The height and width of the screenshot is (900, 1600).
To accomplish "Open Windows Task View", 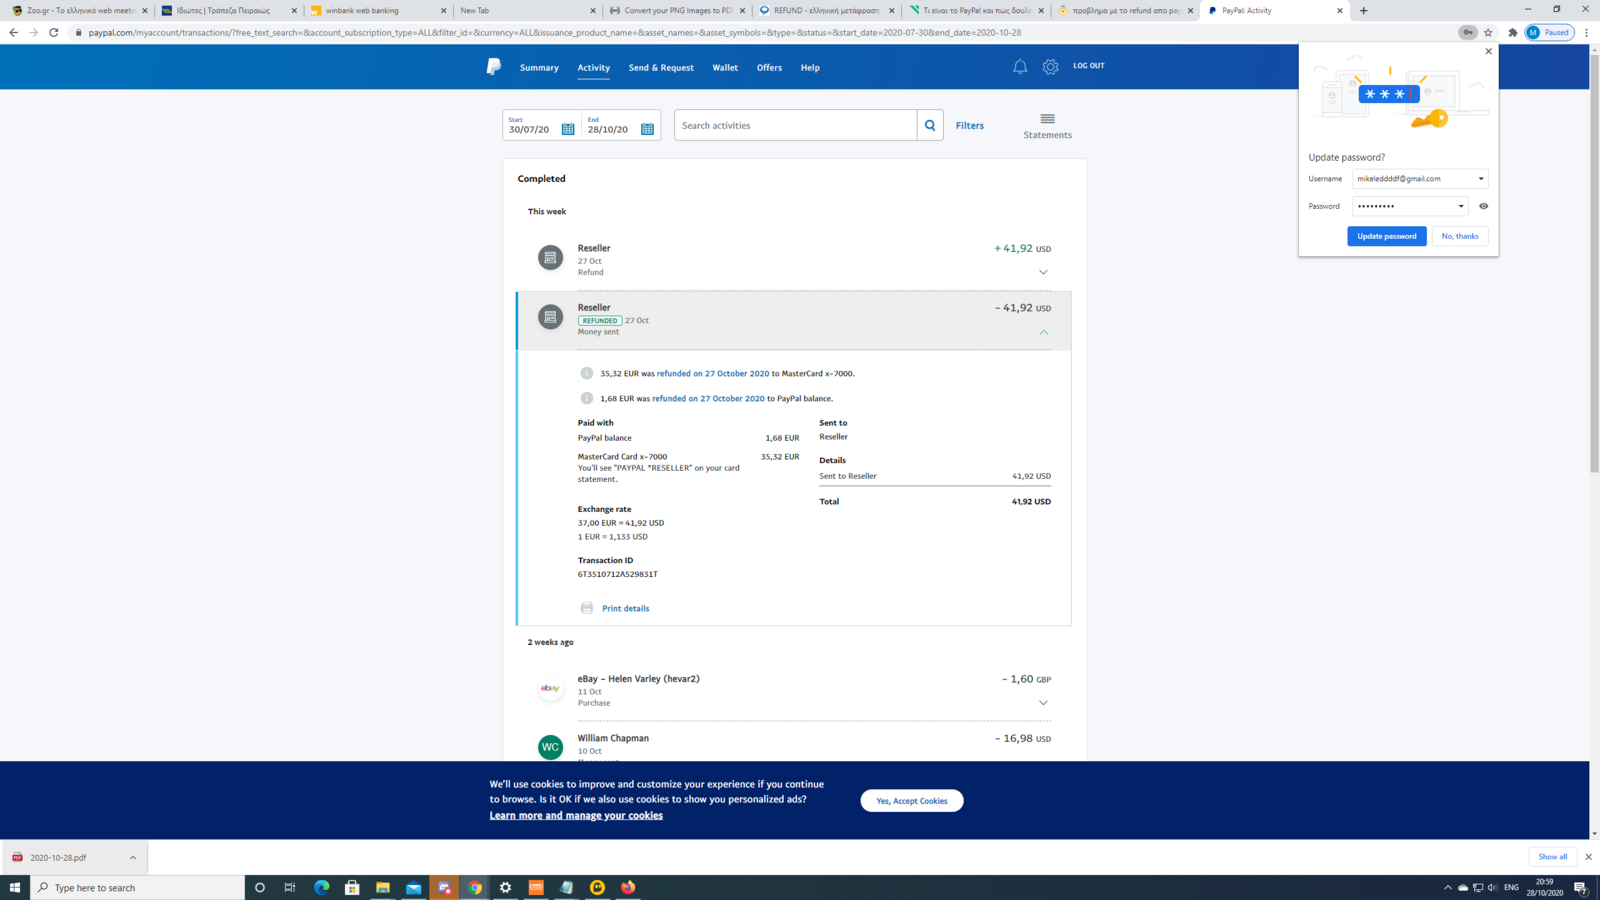I will 290,887.
